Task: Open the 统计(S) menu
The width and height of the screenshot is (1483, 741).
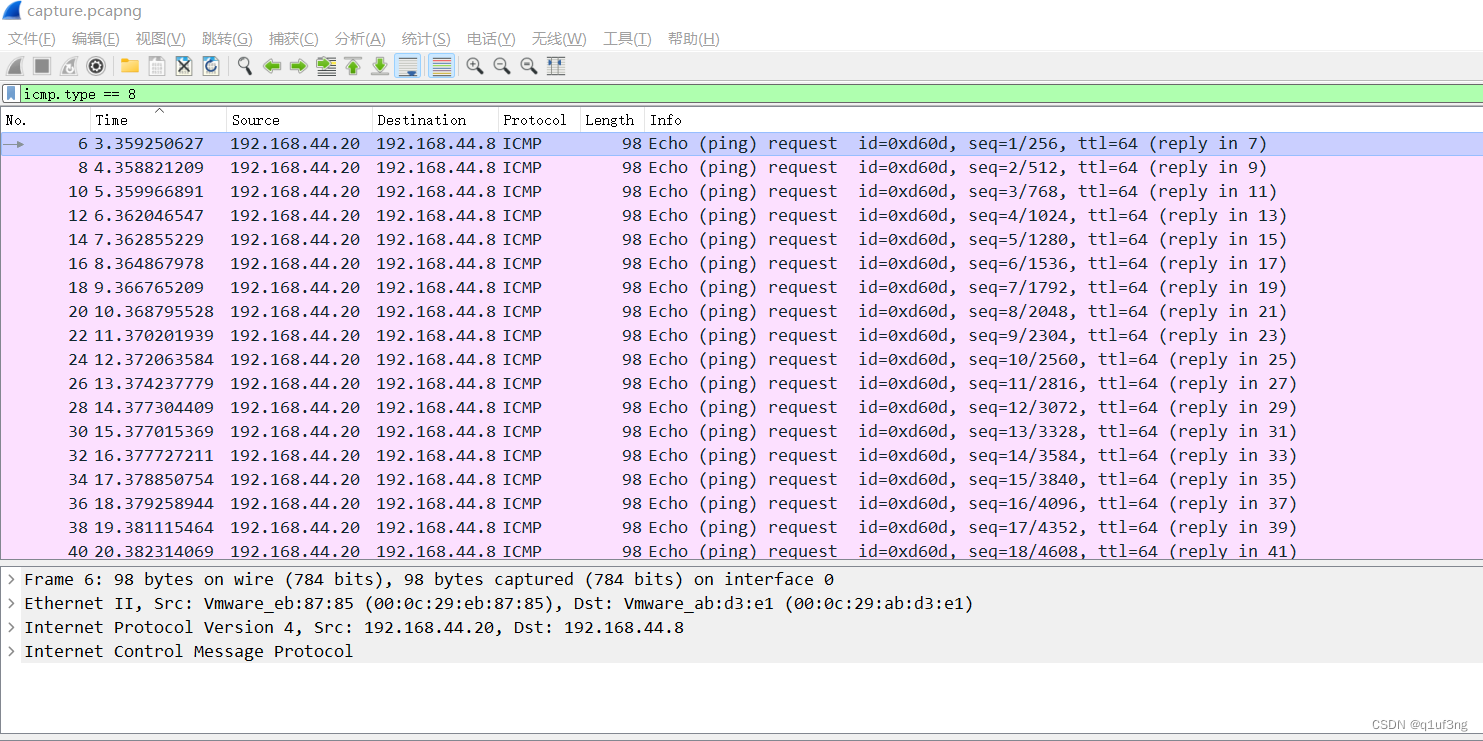Action: pos(426,39)
